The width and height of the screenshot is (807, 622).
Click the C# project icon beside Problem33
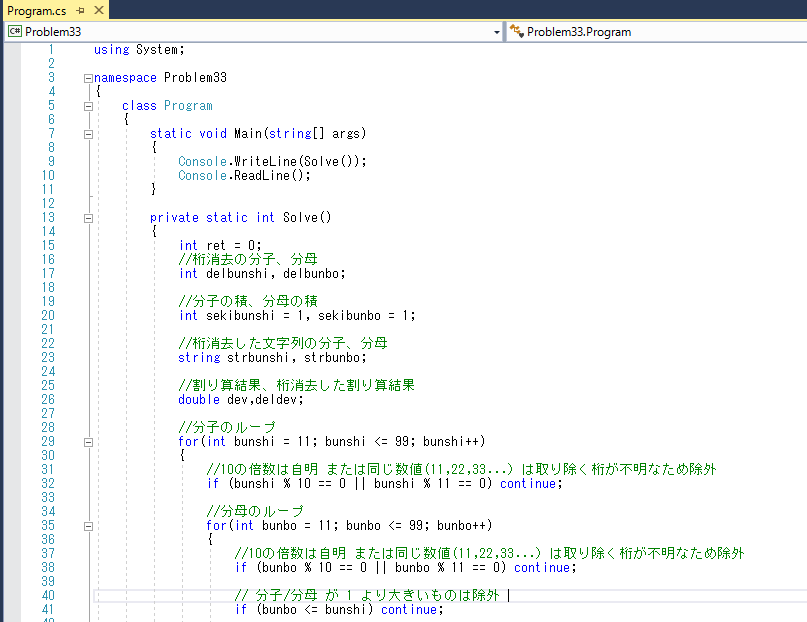[x=14, y=31]
